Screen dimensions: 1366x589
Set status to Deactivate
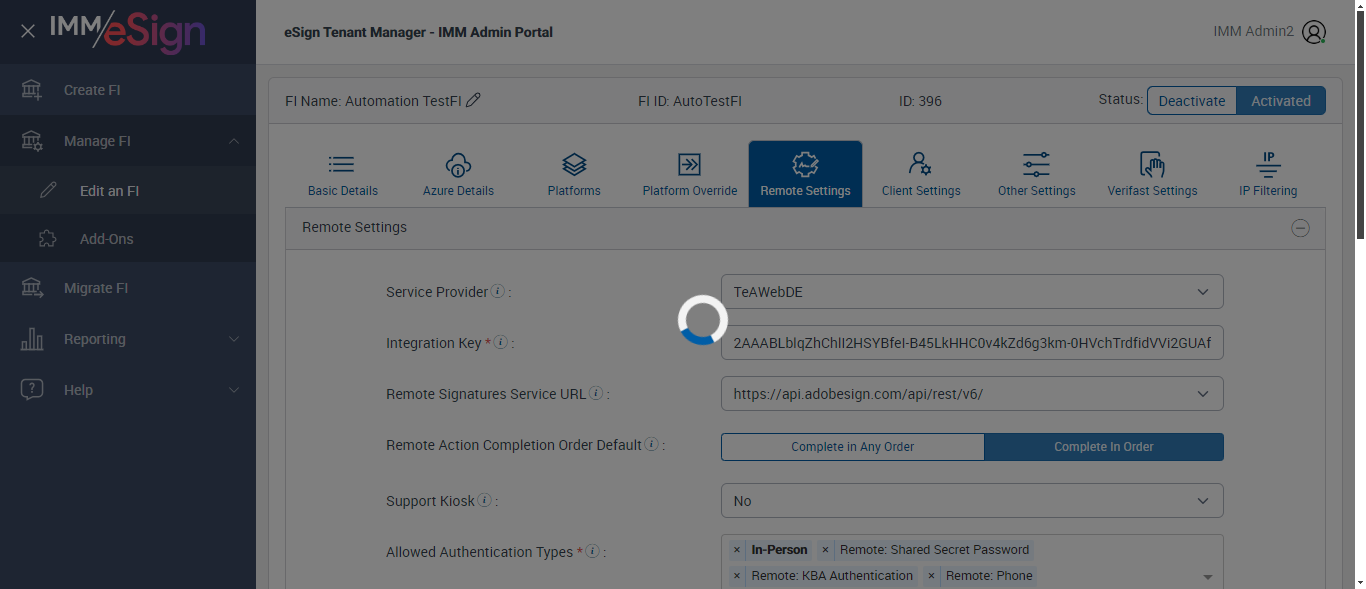[x=1192, y=101]
